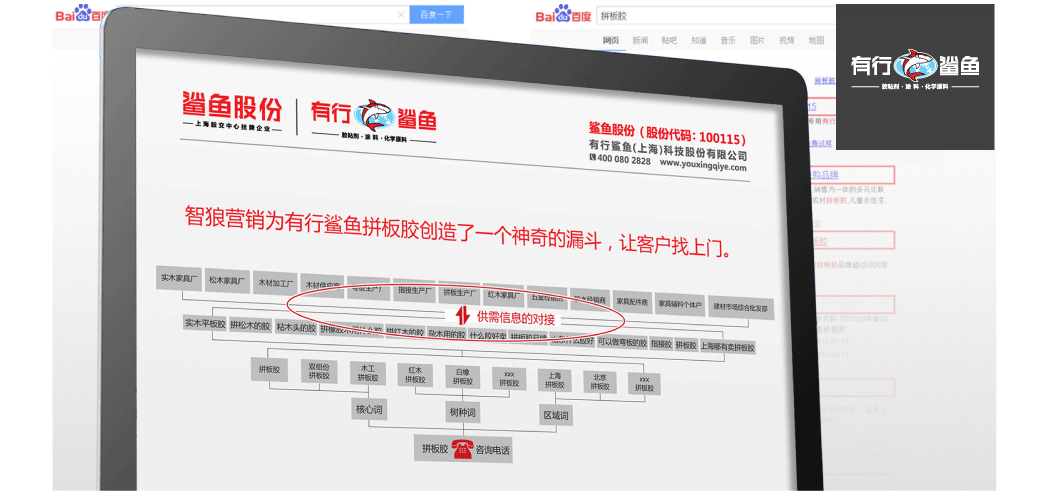1048x496 pixels.
Task: Open the 图片 tab
Action: (757, 40)
